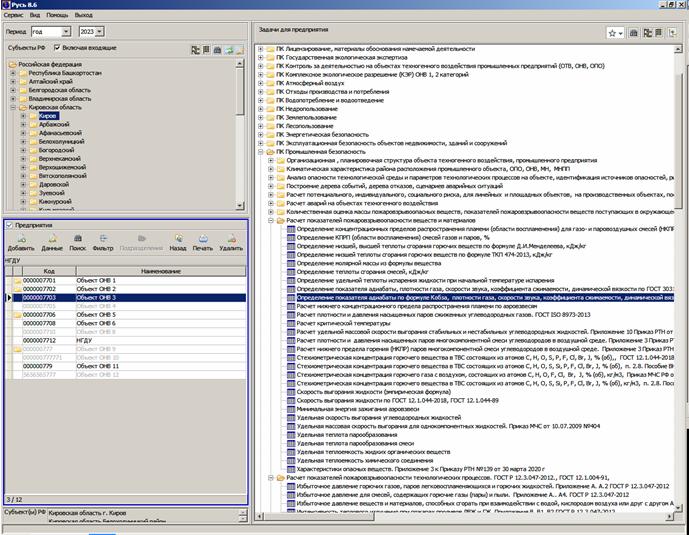Toggle the Включая входящие checkbox
689x535 pixels.
(x=56, y=47)
